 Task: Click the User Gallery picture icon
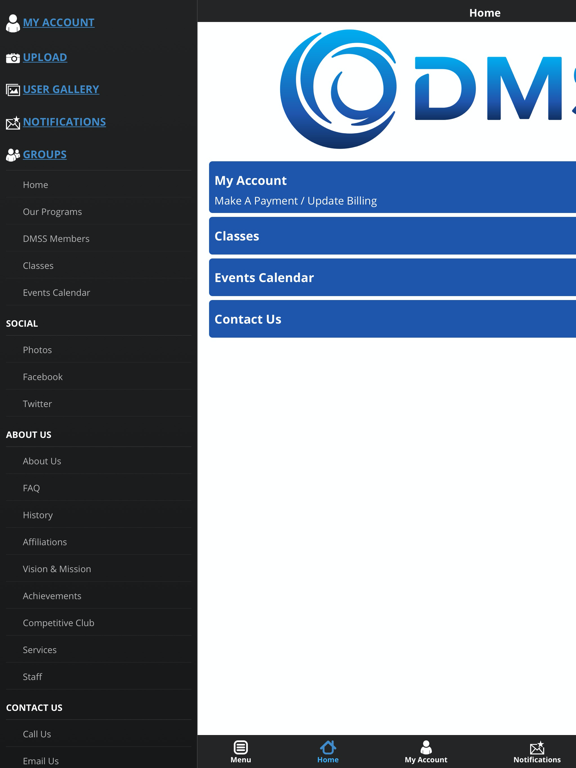tap(13, 90)
